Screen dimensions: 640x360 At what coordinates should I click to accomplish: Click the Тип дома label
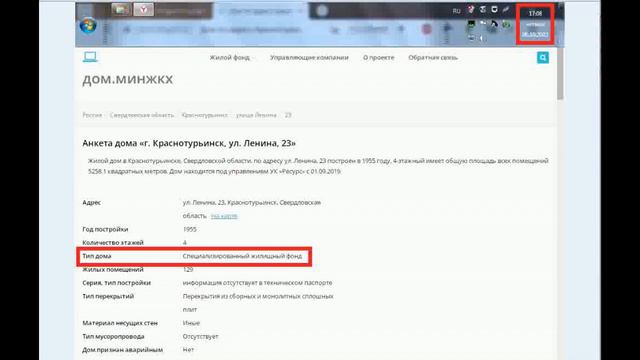coord(97,256)
